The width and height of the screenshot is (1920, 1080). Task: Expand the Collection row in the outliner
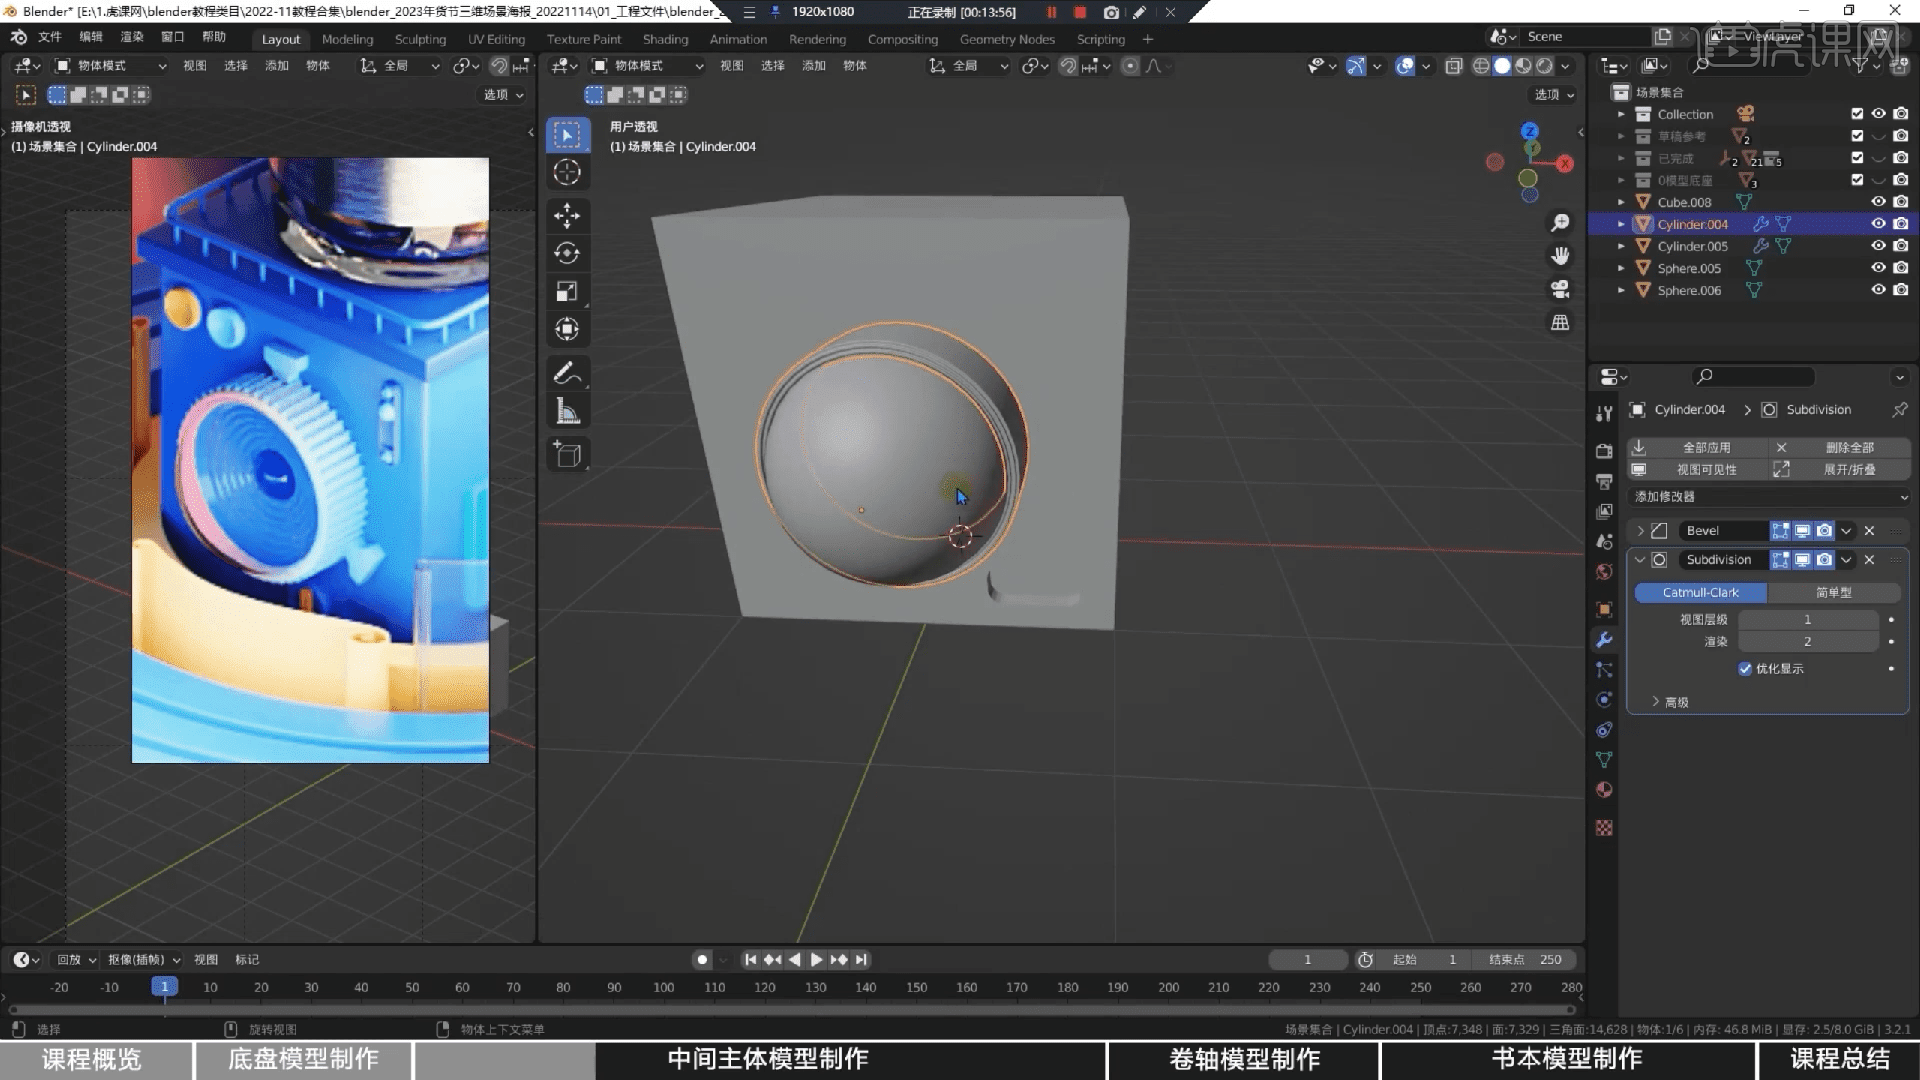1621,114
